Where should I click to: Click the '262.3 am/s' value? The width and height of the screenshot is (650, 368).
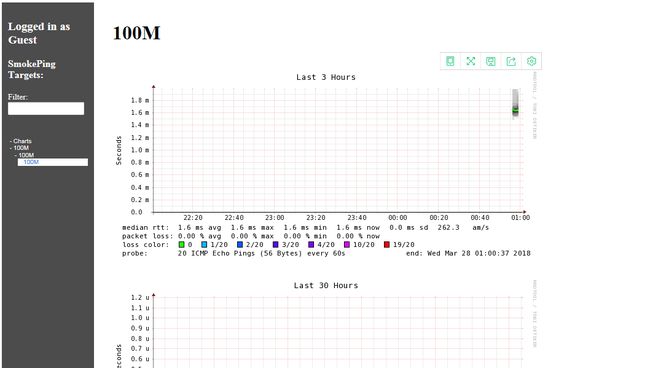(x=463, y=228)
